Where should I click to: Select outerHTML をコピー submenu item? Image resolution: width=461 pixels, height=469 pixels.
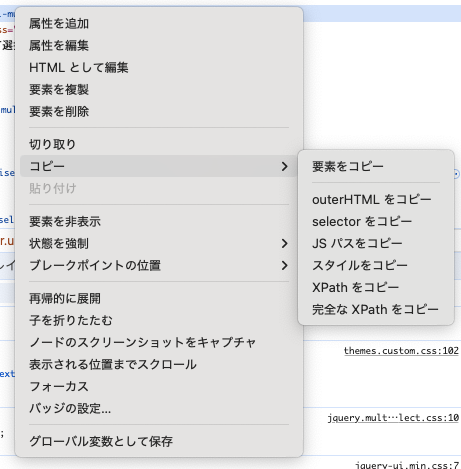(x=376, y=200)
